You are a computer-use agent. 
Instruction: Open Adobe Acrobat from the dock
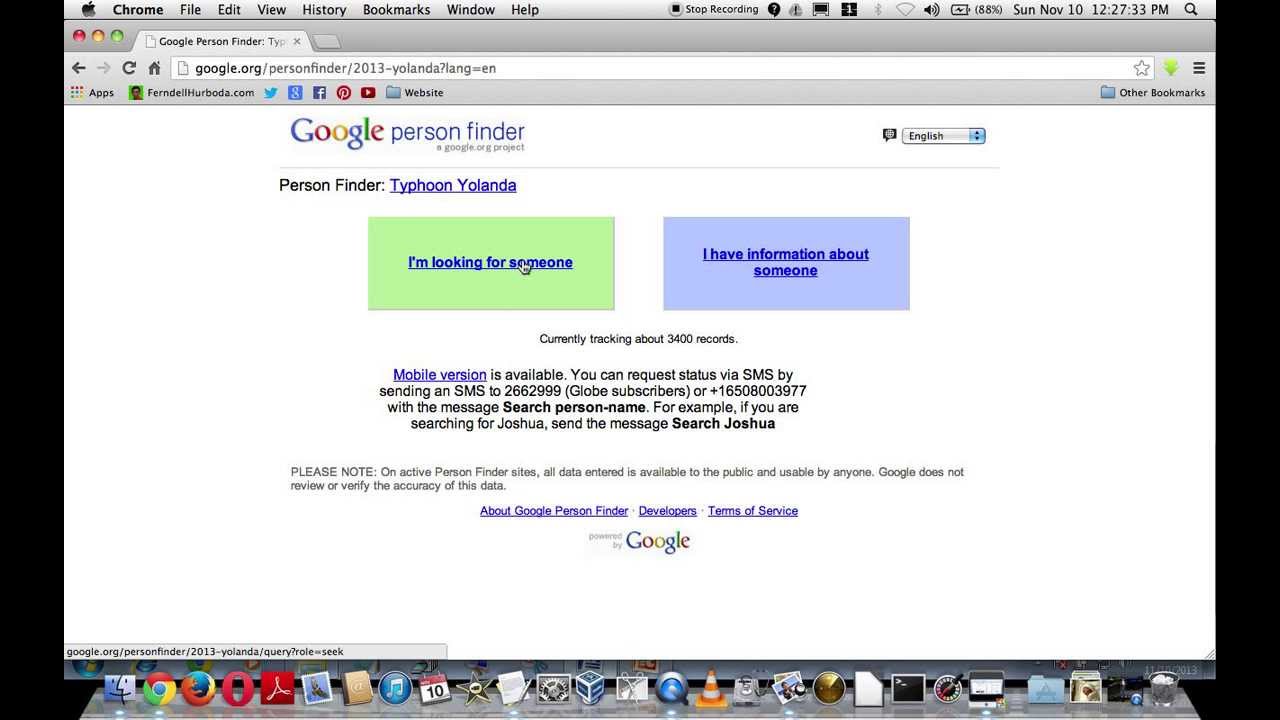click(277, 688)
